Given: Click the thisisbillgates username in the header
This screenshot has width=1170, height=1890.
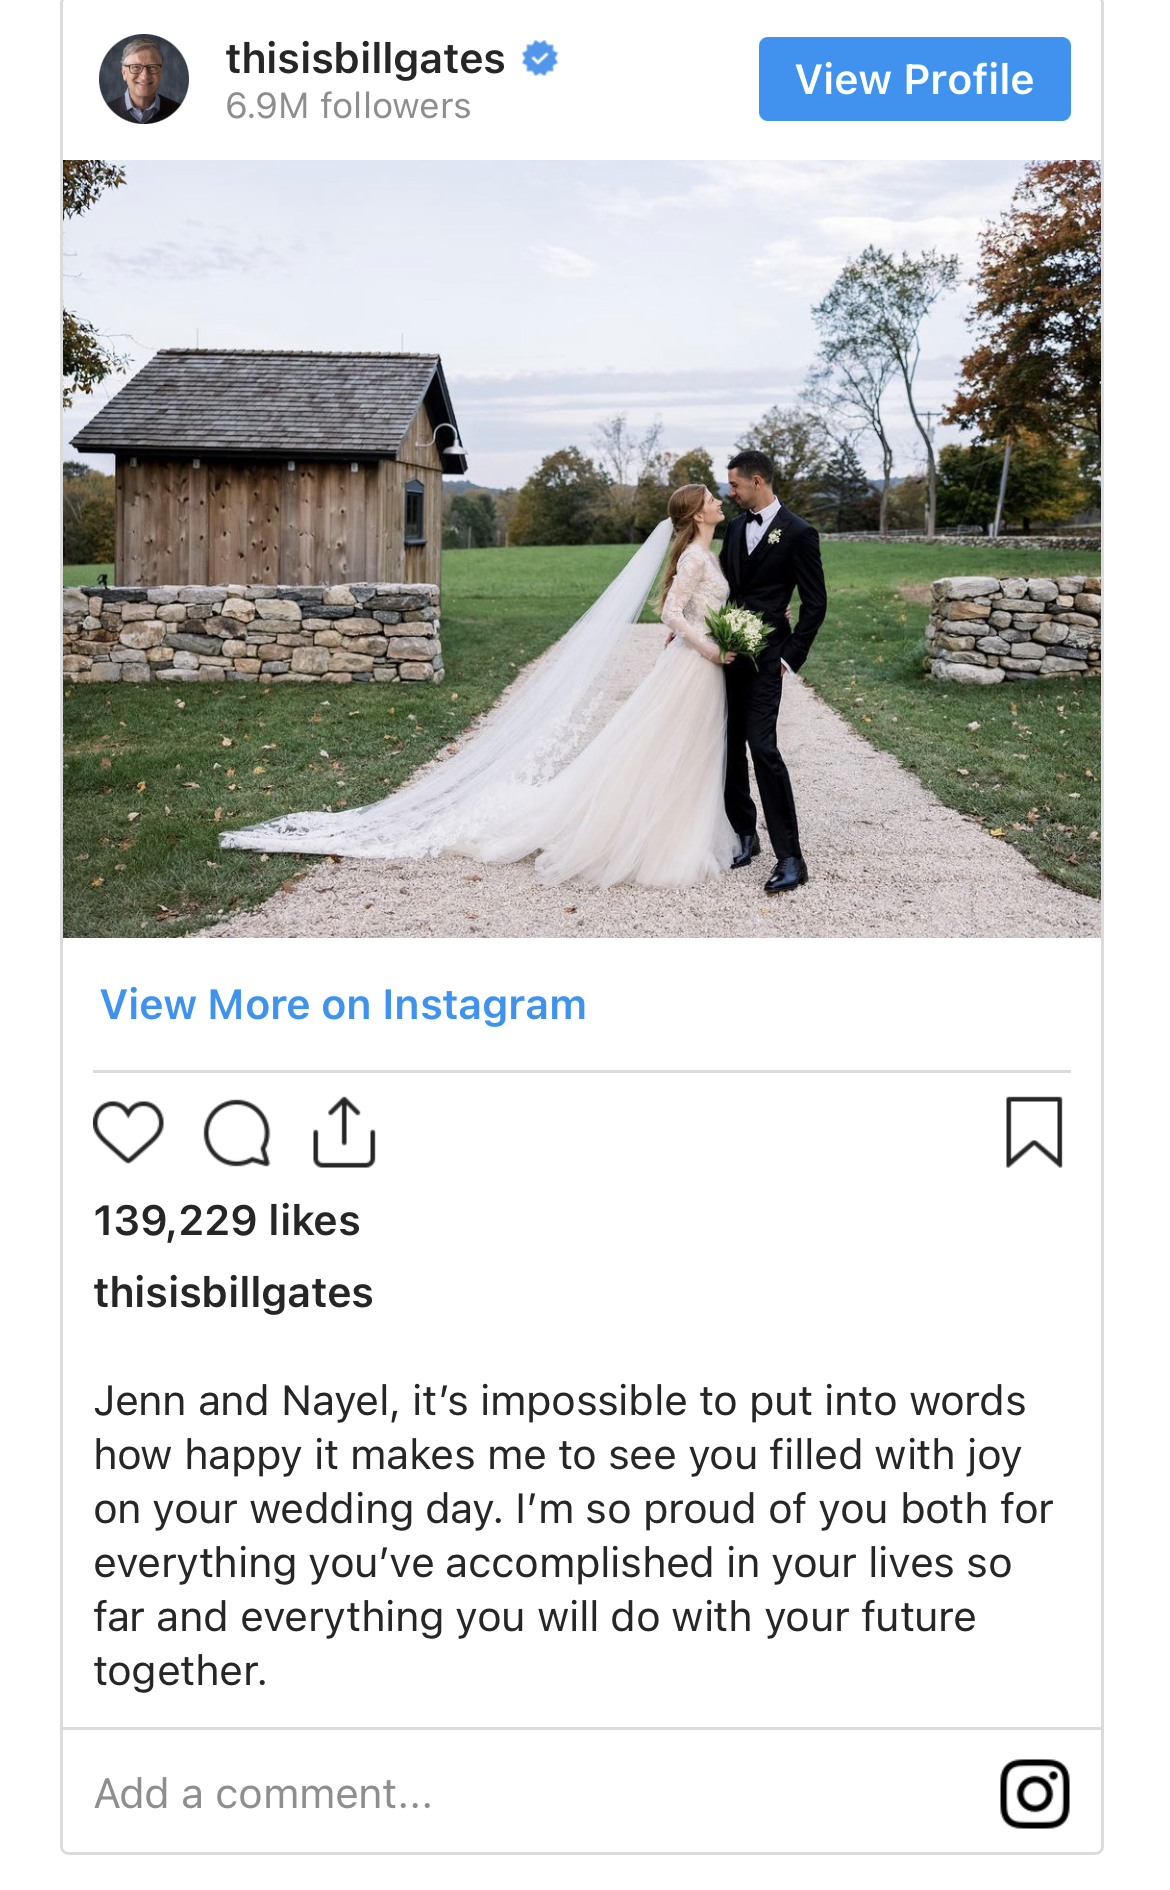Looking at the screenshot, I should click(365, 59).
